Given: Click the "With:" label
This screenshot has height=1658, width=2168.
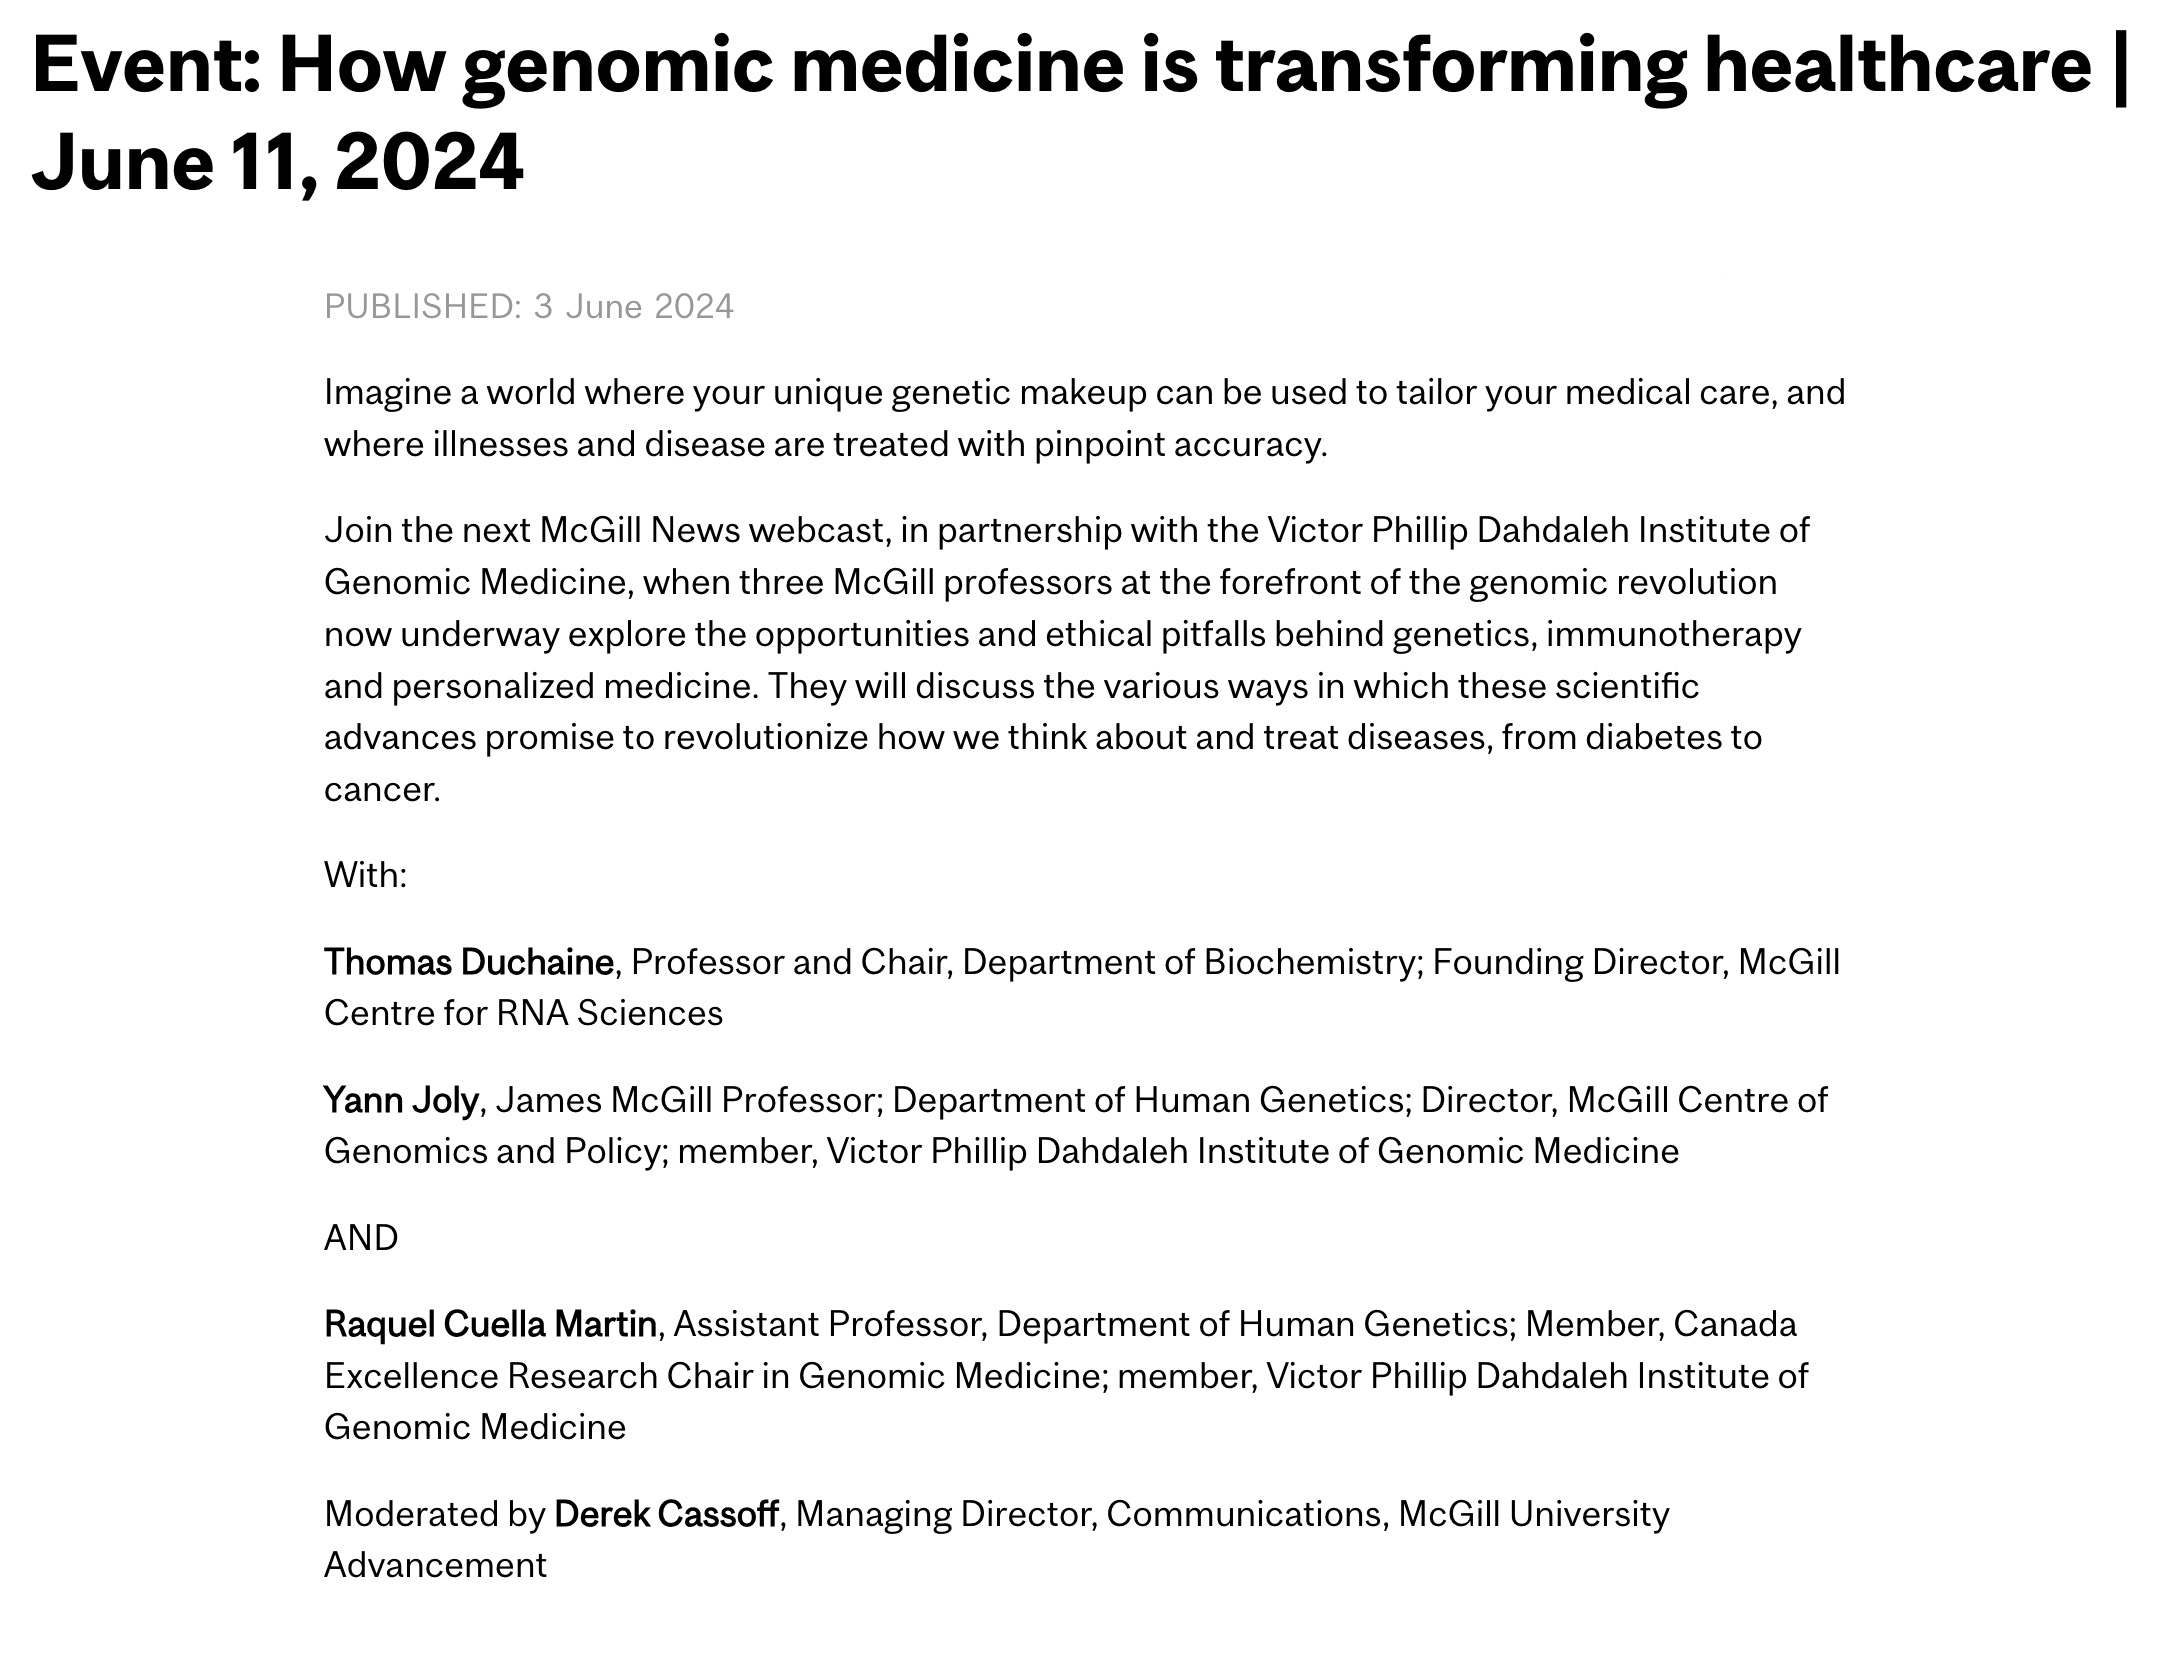Looking at the screenshot, I should click(365, 875).
